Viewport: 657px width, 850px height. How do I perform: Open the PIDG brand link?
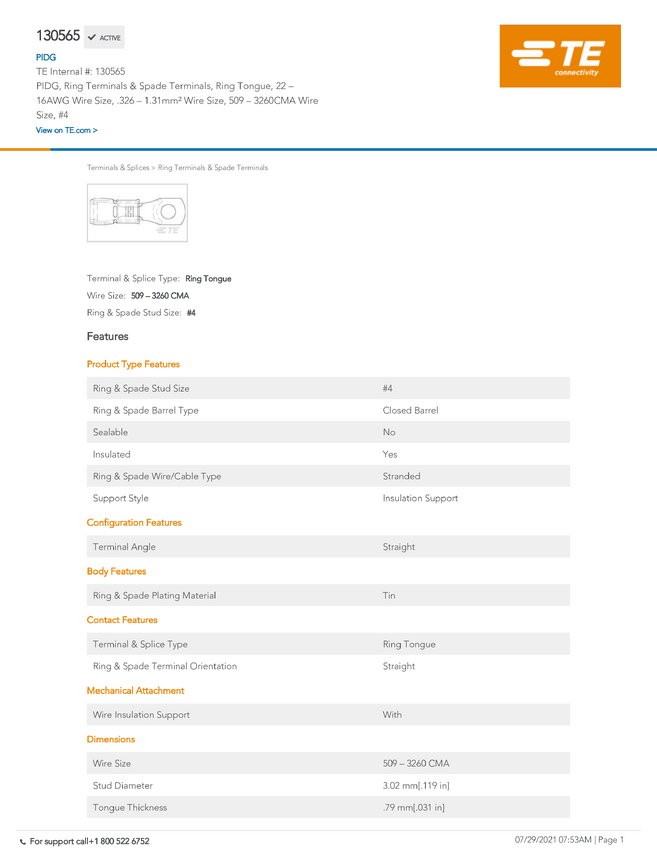point(46,57)
